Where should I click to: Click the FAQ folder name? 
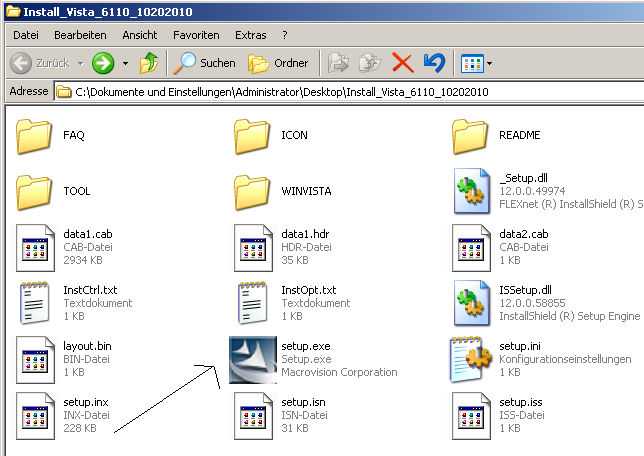click(x=74, y=135)
